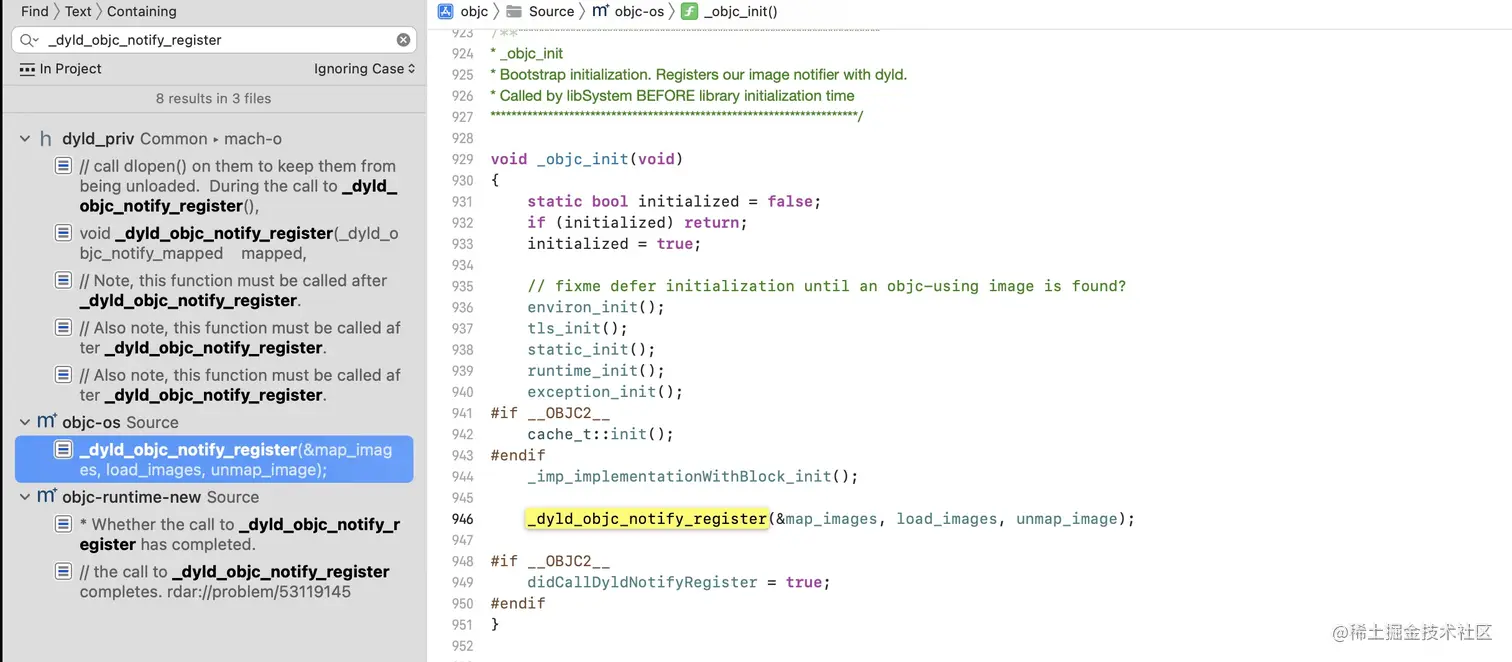Select the objc-os Source file icon in results
Screen dimensions: 1512x662
pyautogui.click(x=47, y=422)
